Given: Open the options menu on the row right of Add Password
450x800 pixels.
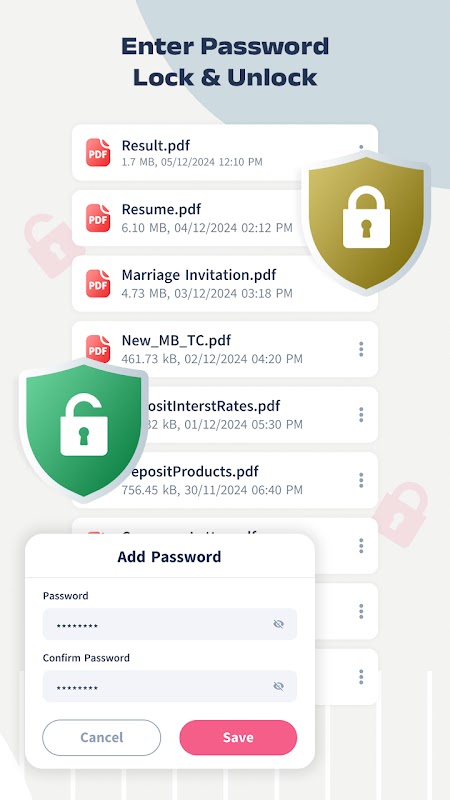Looking at the screenshot, I should point(361,545).
